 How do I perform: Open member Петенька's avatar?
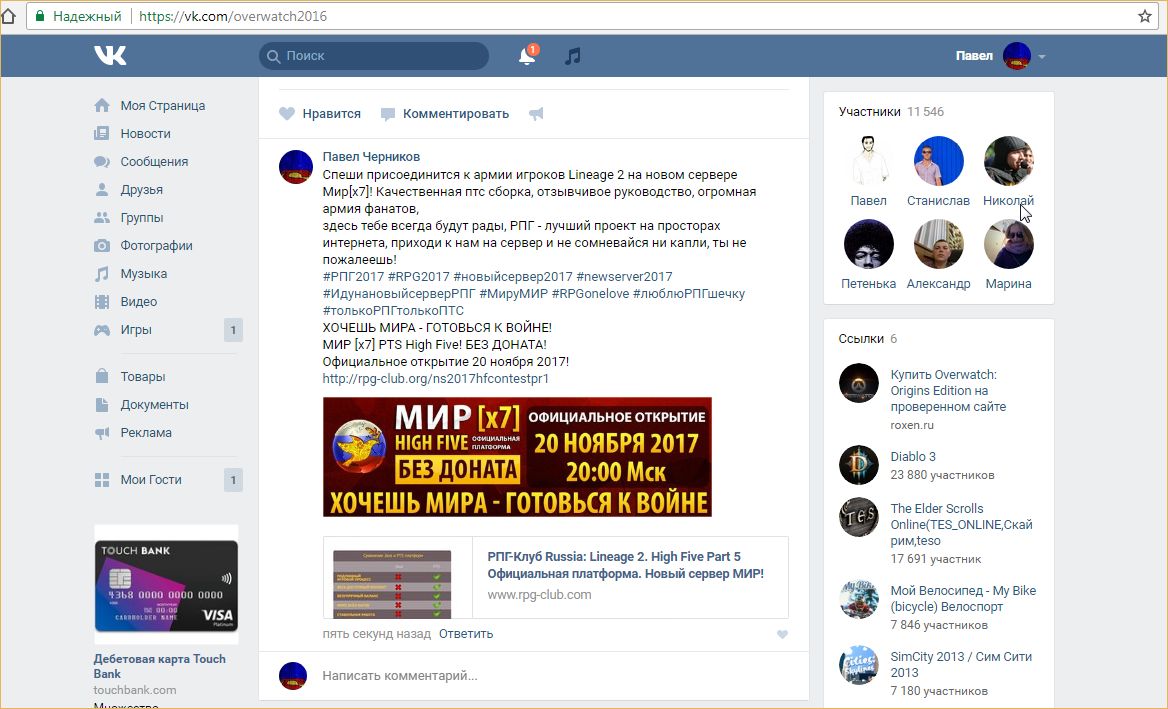[x=869, y=244]
